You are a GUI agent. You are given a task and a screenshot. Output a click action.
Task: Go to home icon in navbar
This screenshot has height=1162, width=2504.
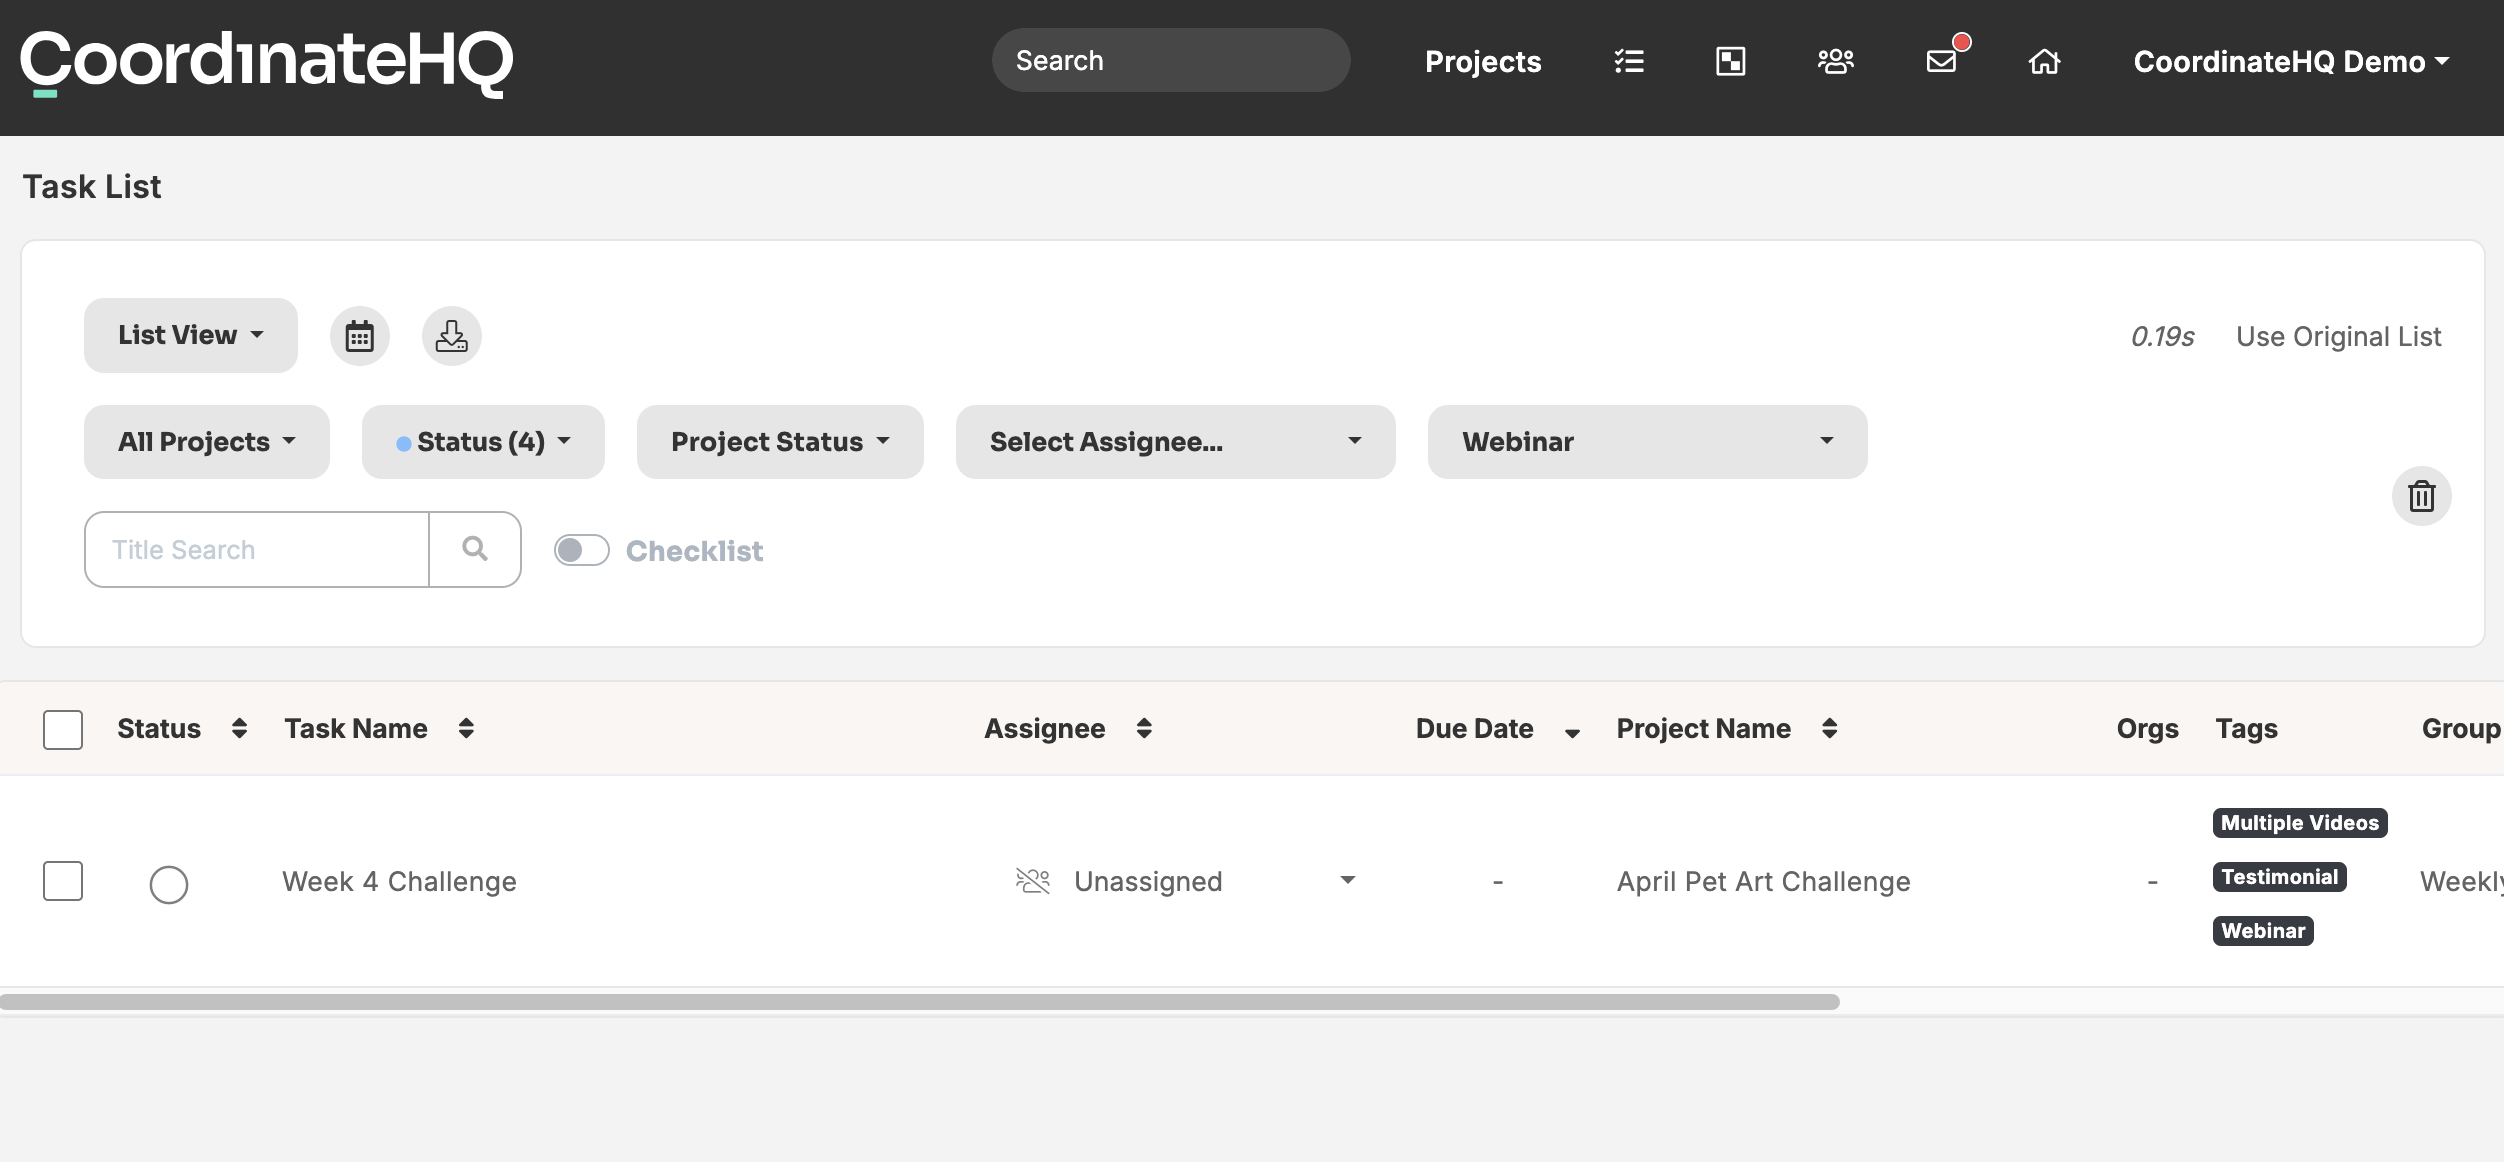(x=2044, y=62)
